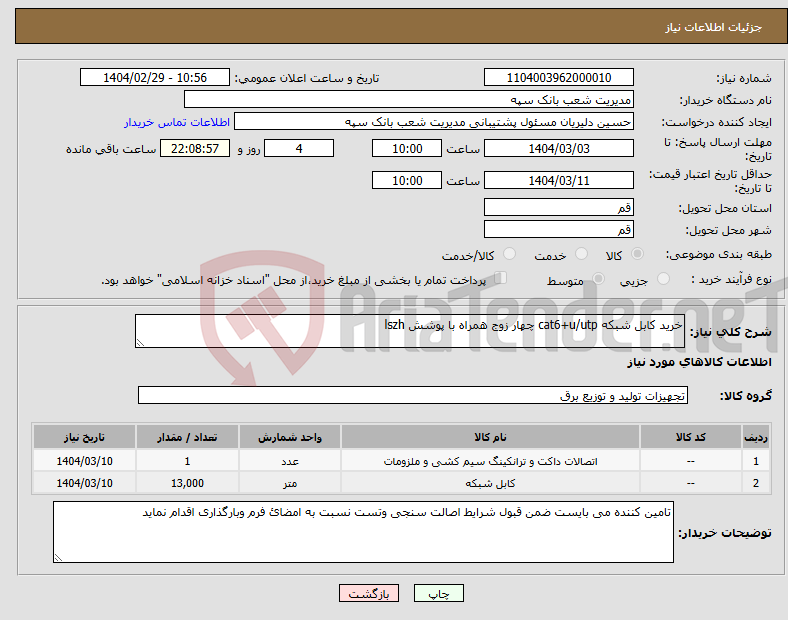This screenshot has height=620, width=788.
Task: Toggle the Islamic treasury payment checkbox
Action: (501, 278)
